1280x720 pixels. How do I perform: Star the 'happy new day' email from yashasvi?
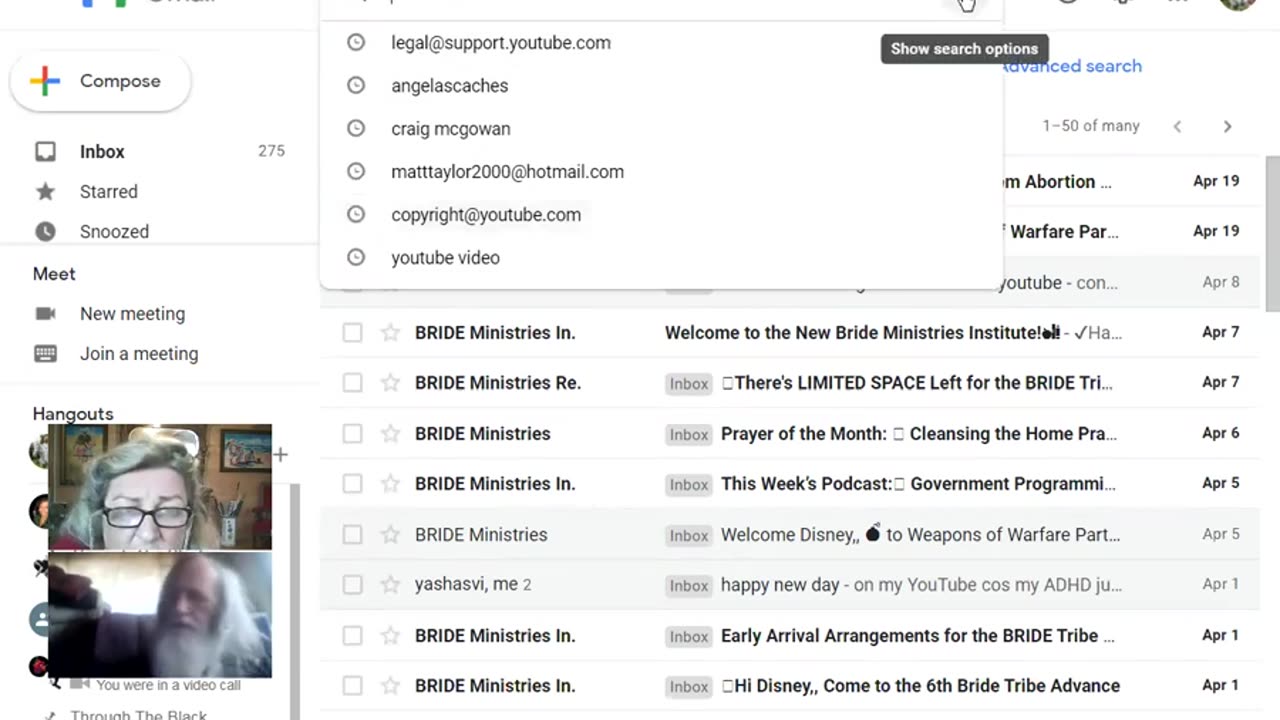[390, 585]
